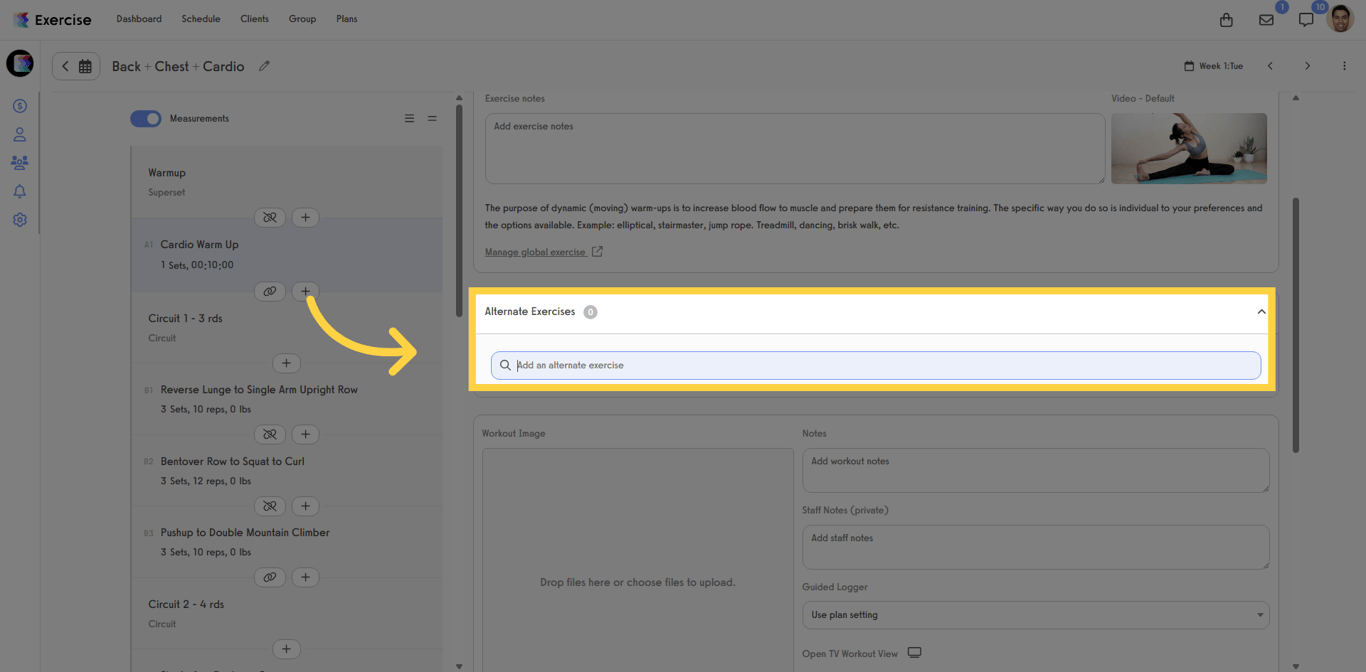Open the Manage global exercise link
Image resolution: width=1366 pixels, height=672 pixels.
pyautogui.click(x=537, y=251)
